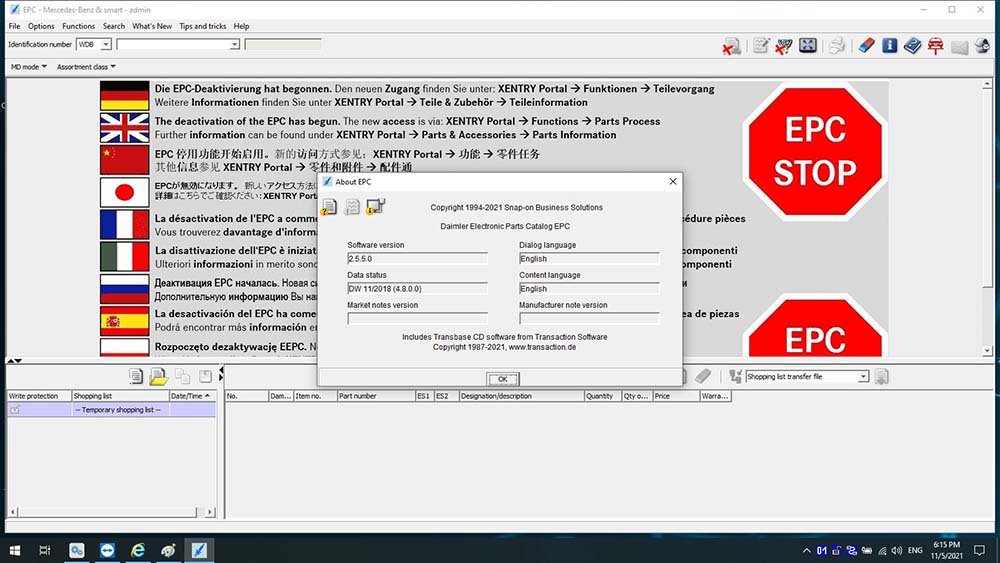Click the new shopping list document icon
Image resolution: width=1000 pixels, height=563 pixels.
tap(135, 376)
